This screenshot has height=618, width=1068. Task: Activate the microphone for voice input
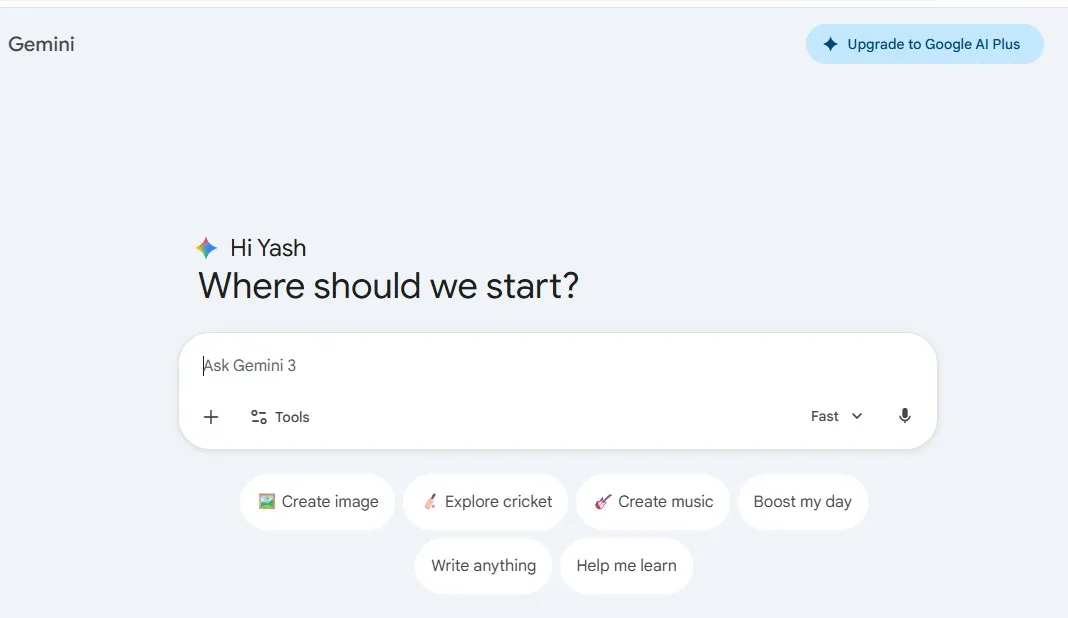tap(904, 415)
